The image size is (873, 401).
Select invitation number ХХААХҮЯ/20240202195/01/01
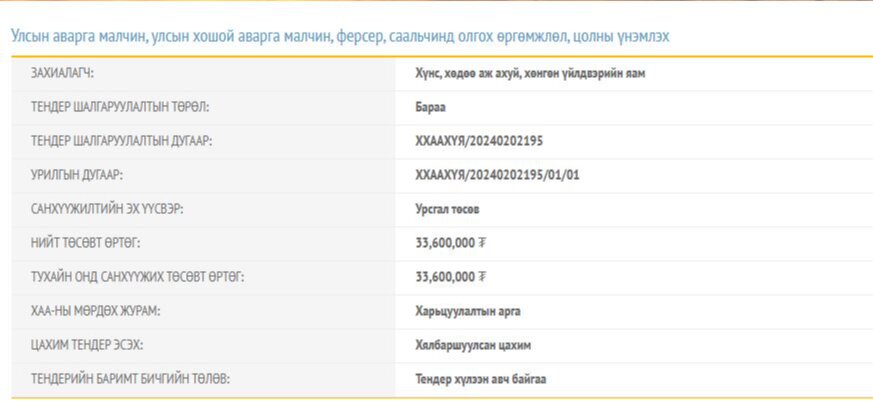click(x=497, y=175)
